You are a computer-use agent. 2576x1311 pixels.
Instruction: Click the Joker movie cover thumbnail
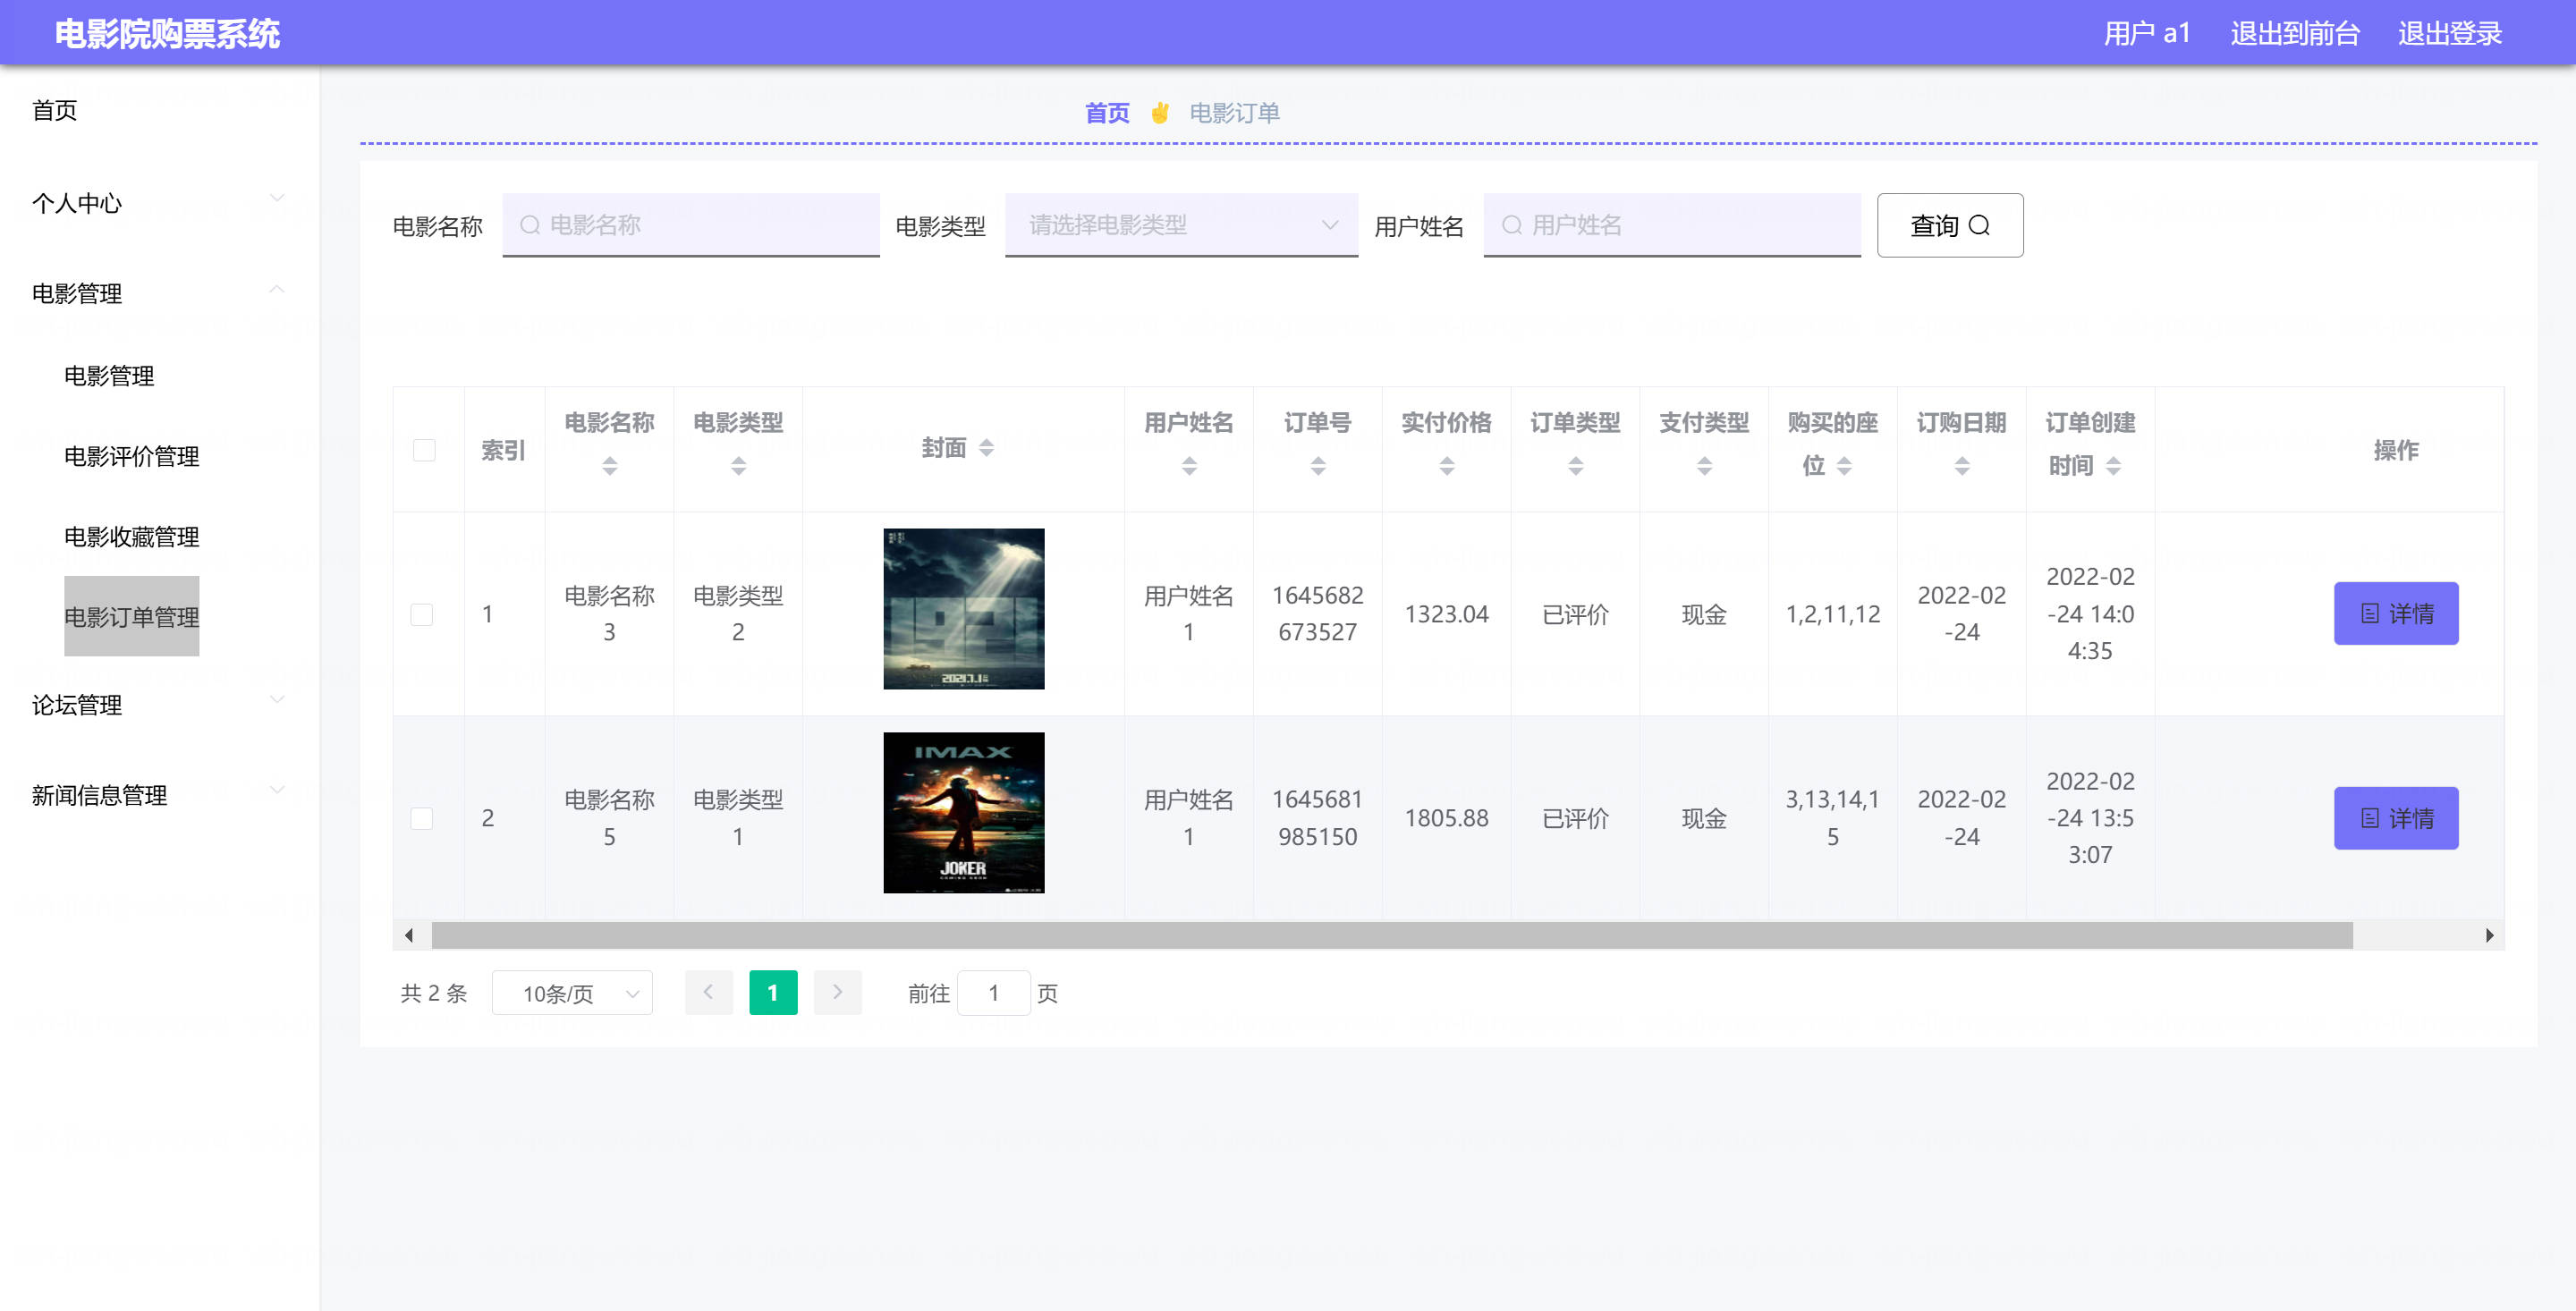(963, 813)
